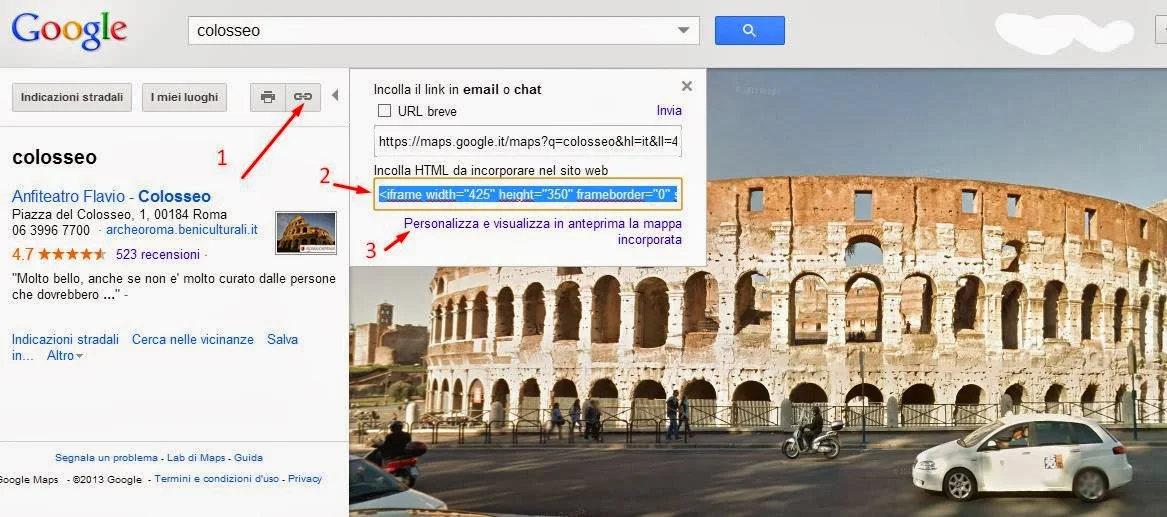
Task: Click the link chain icon button
Action: 303,97
